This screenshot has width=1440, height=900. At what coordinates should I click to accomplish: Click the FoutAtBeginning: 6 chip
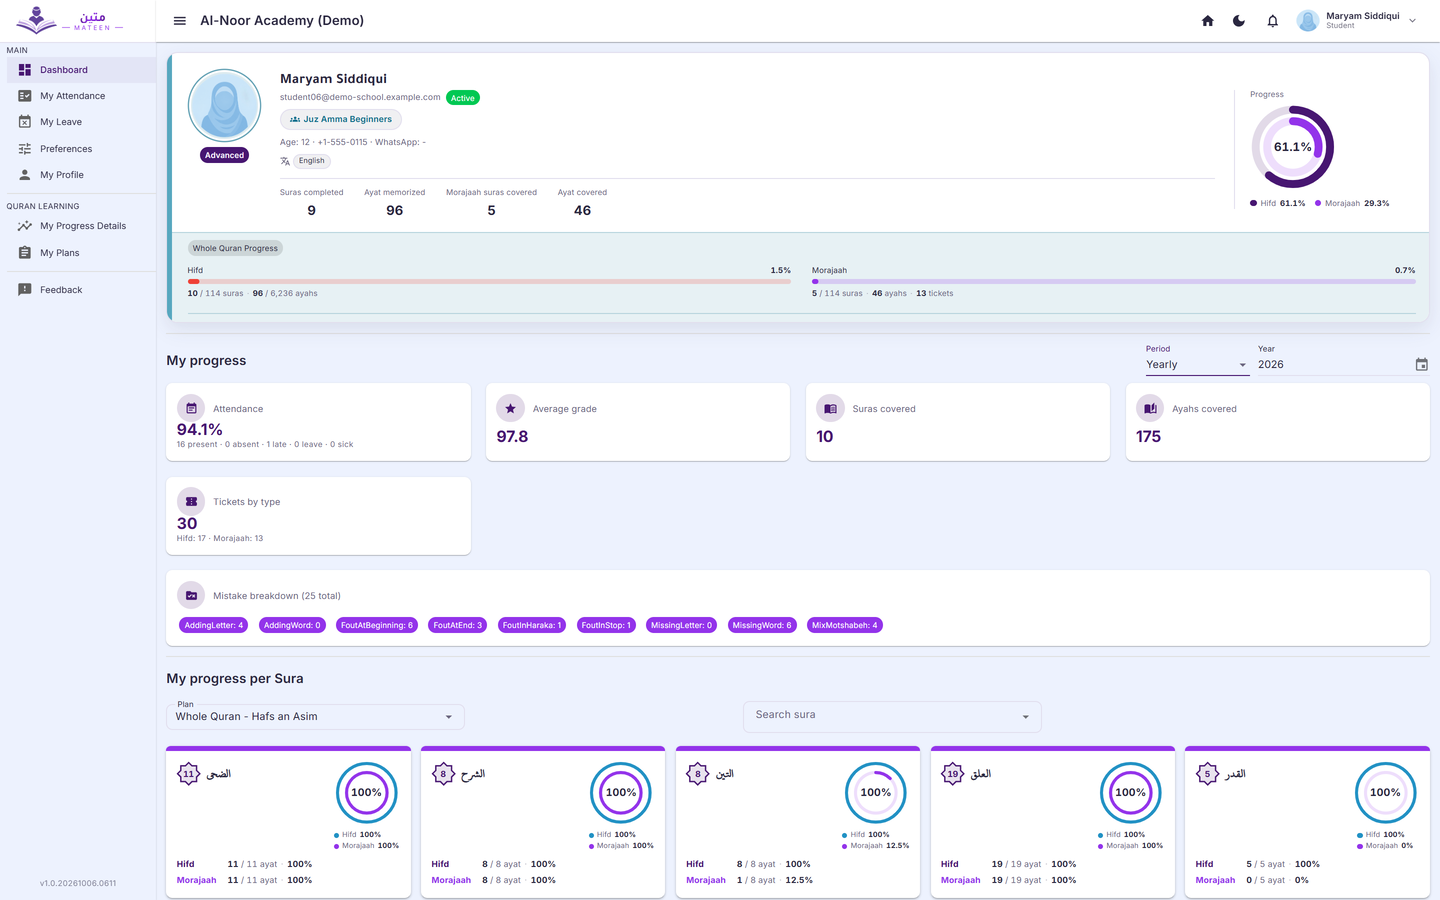tap(376, 625)
